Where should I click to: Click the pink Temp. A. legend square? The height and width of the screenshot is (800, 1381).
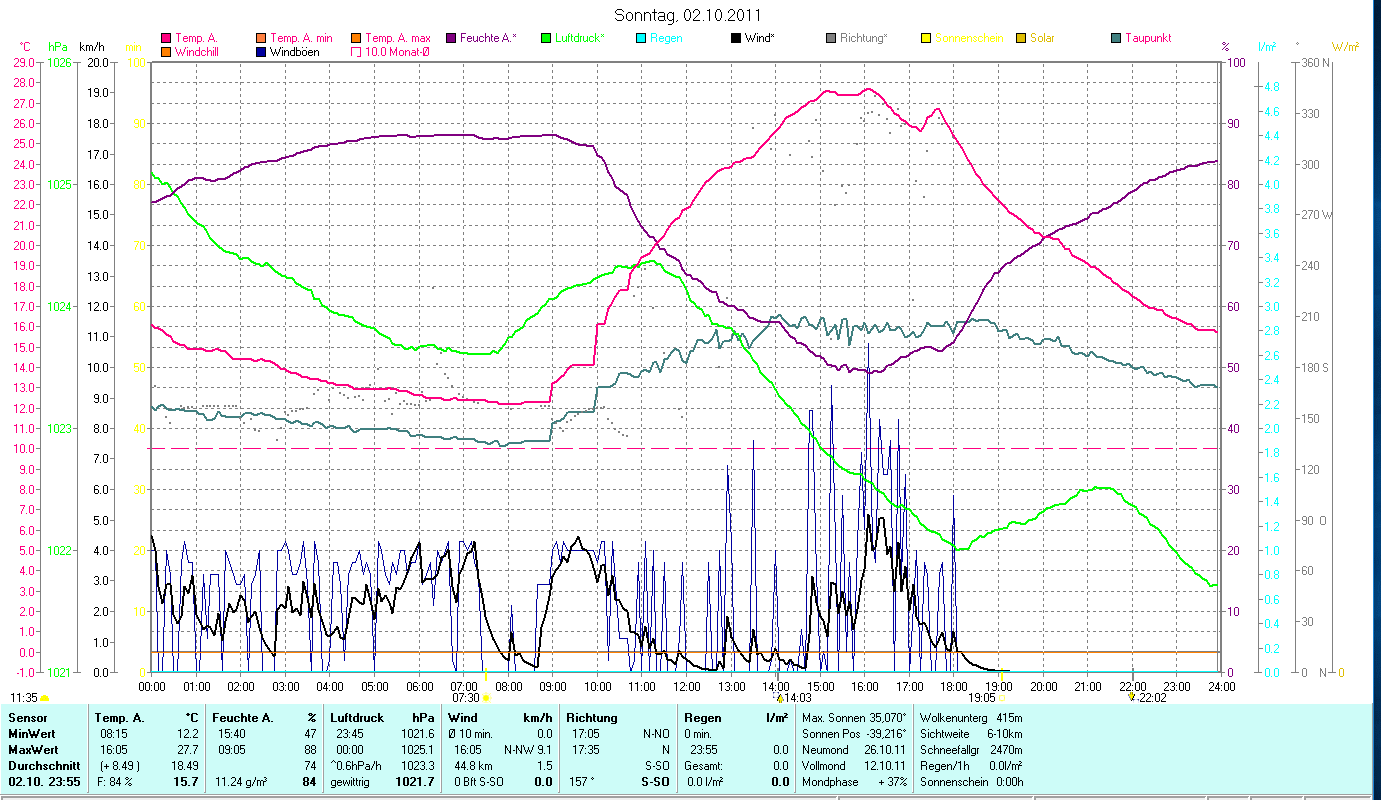pos(166,38)
